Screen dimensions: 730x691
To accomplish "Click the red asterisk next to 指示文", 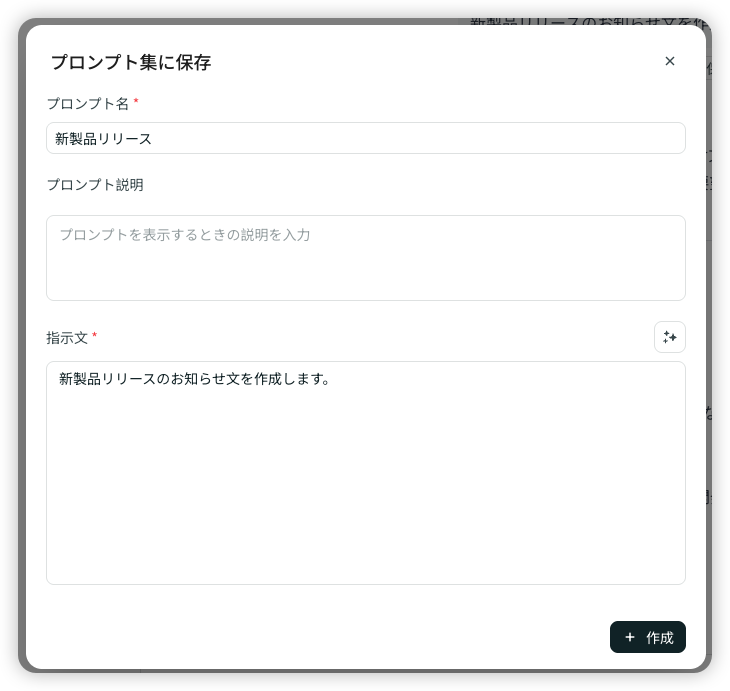I will (95, 337).
